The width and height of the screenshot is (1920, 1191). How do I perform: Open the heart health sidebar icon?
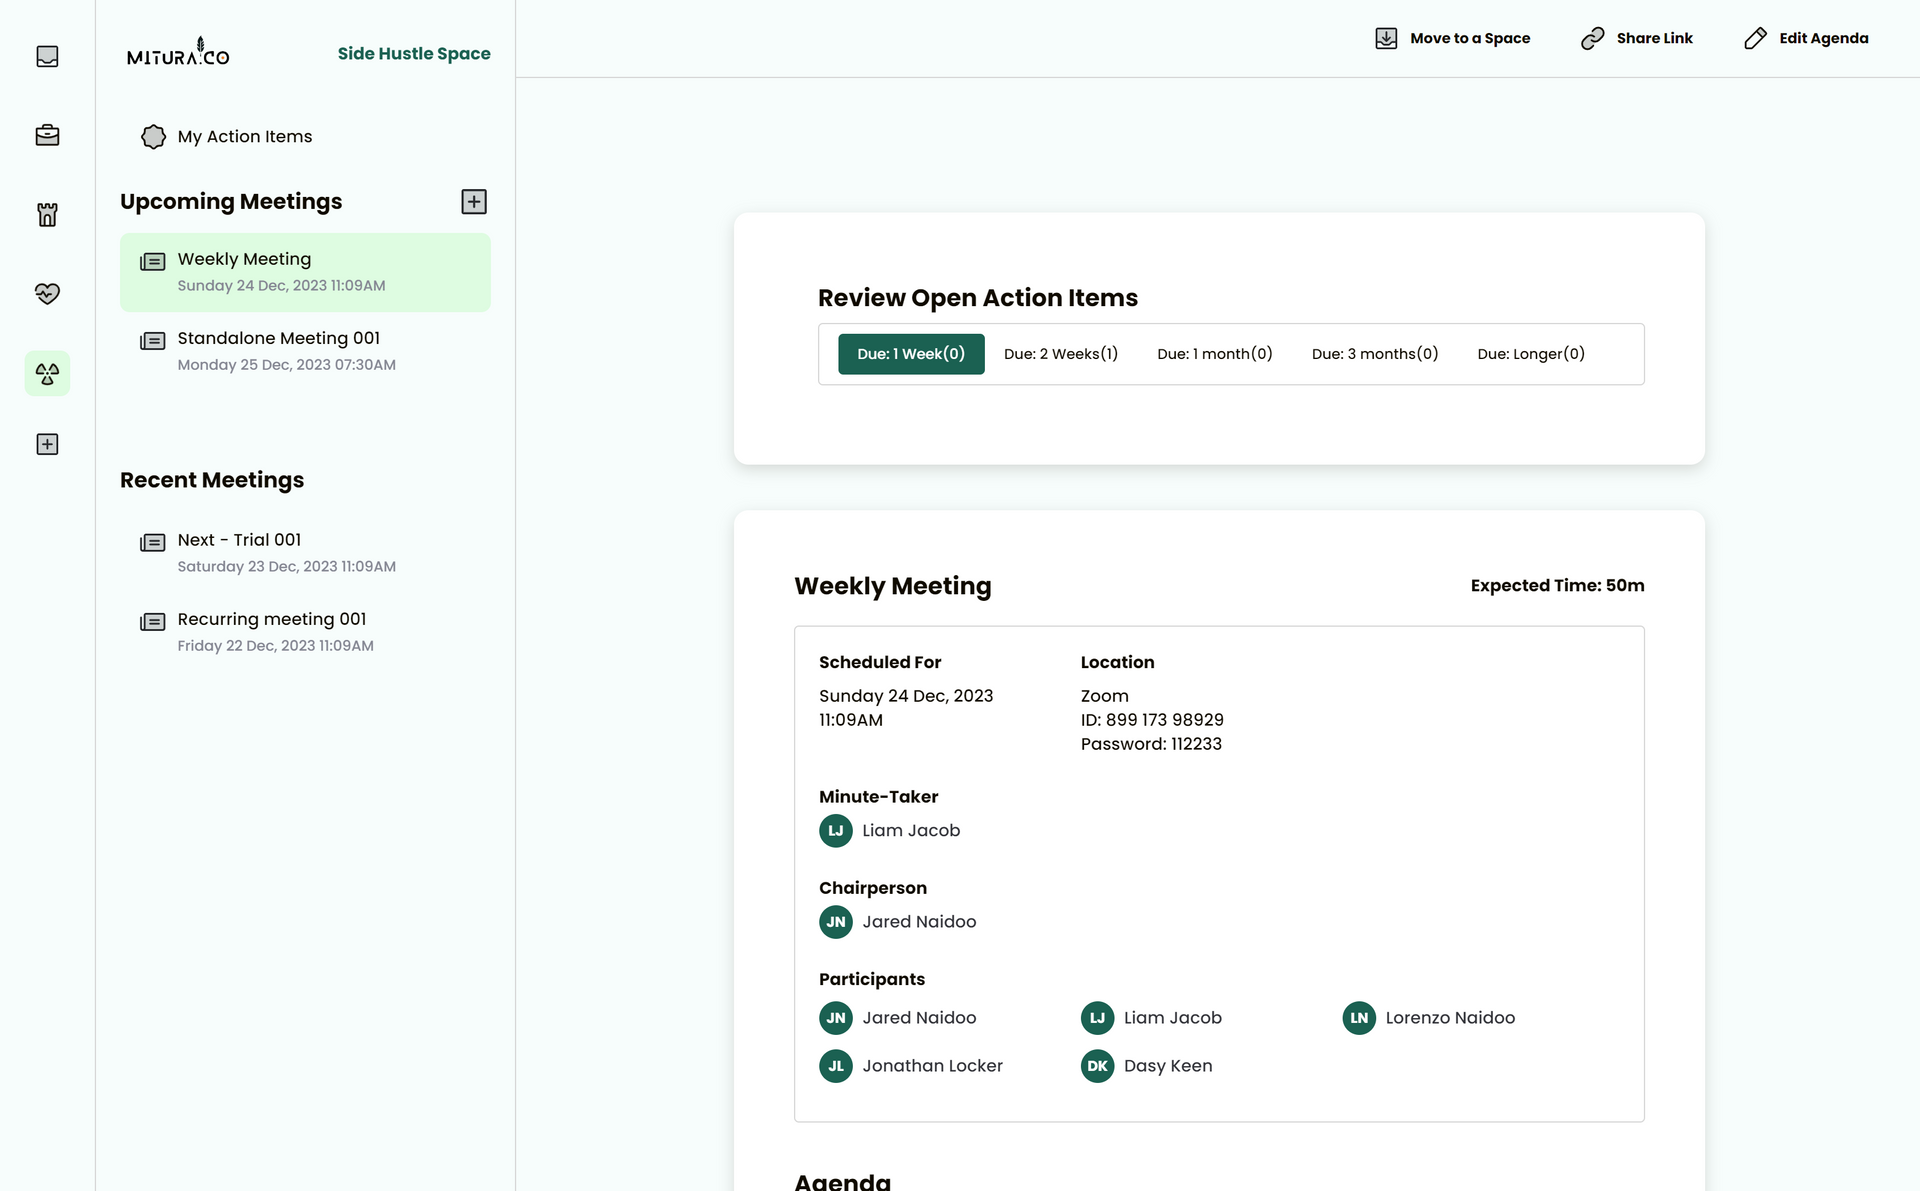coord(47,293)
